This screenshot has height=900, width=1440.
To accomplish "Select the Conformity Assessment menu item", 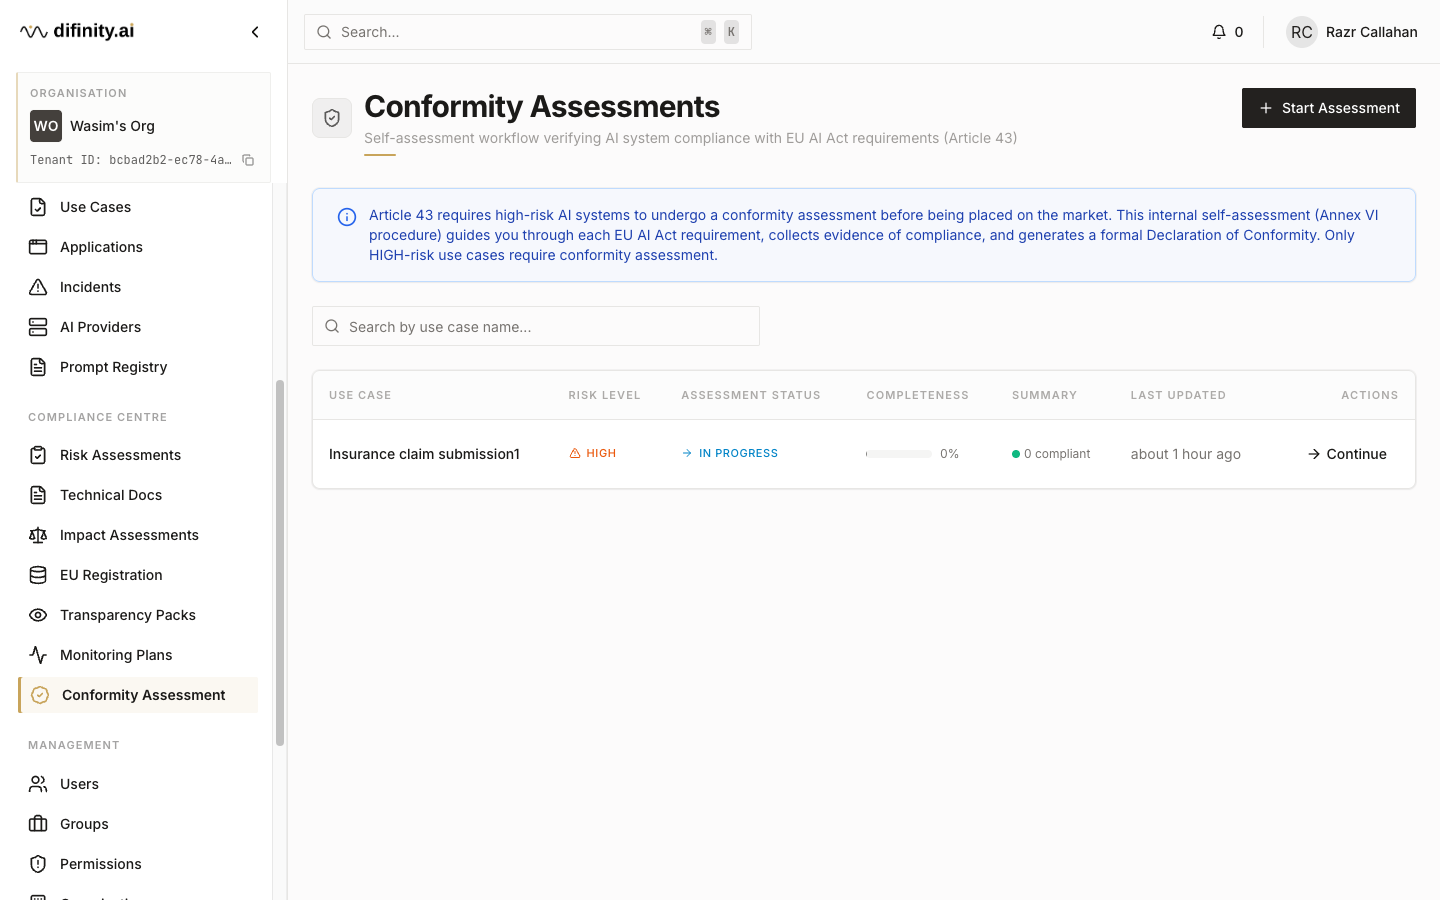I will (138, 695).
